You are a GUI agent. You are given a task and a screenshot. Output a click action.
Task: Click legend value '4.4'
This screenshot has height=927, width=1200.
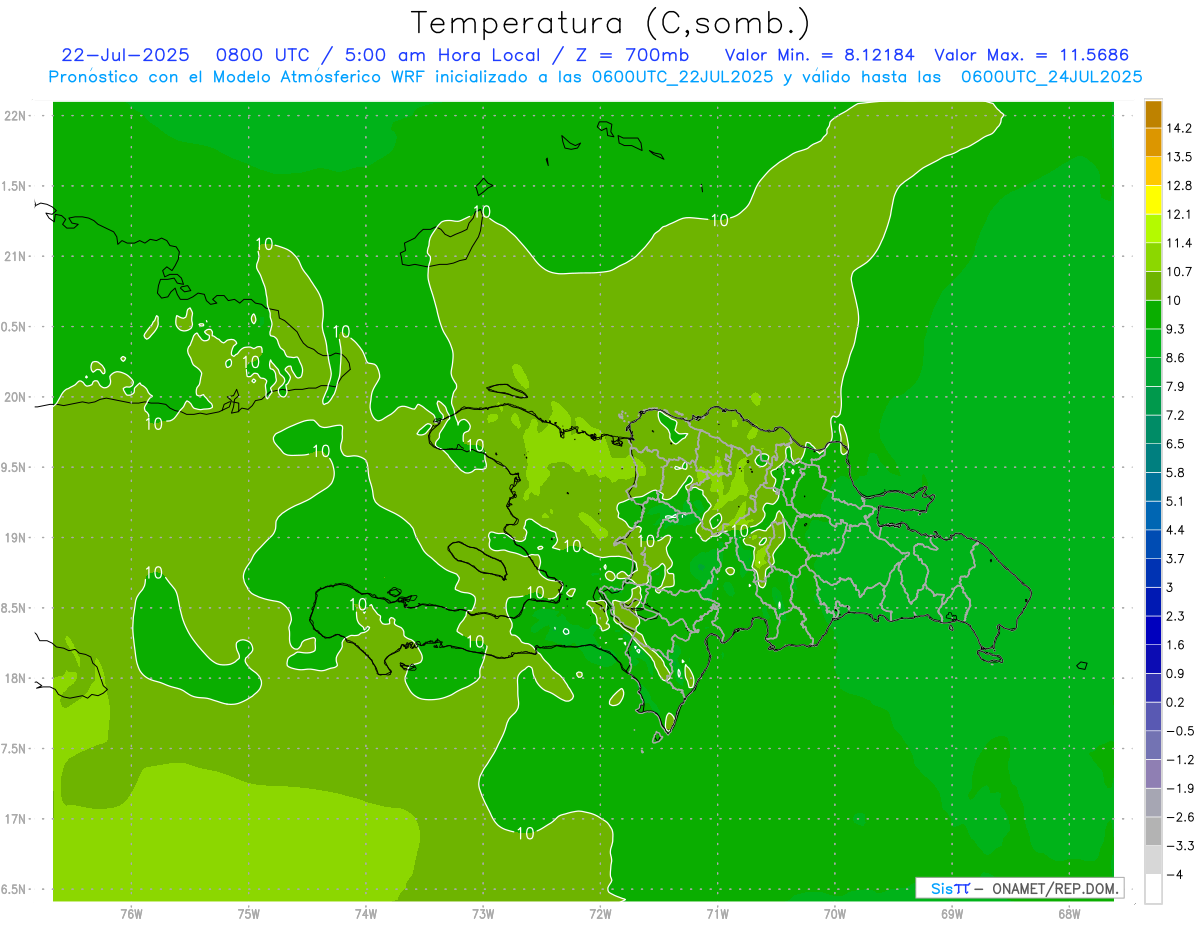click(1176, 530)
